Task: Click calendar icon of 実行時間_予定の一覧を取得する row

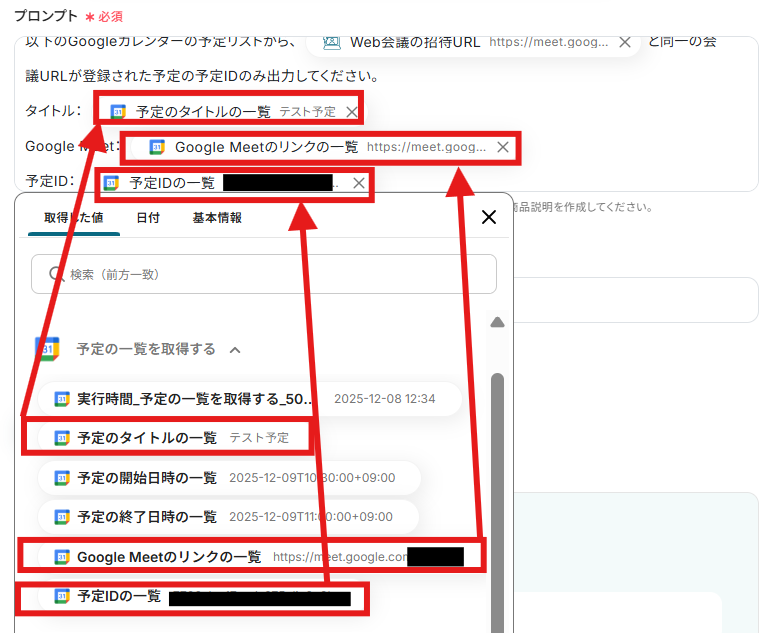Action: point(62,399)
